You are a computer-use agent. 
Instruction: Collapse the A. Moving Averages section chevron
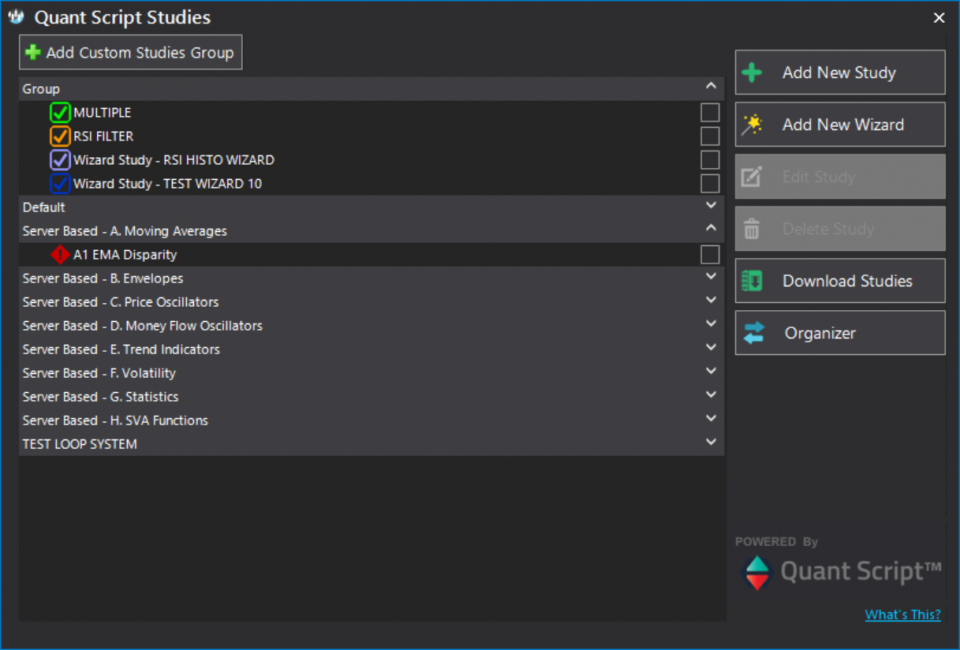(711, 228)
